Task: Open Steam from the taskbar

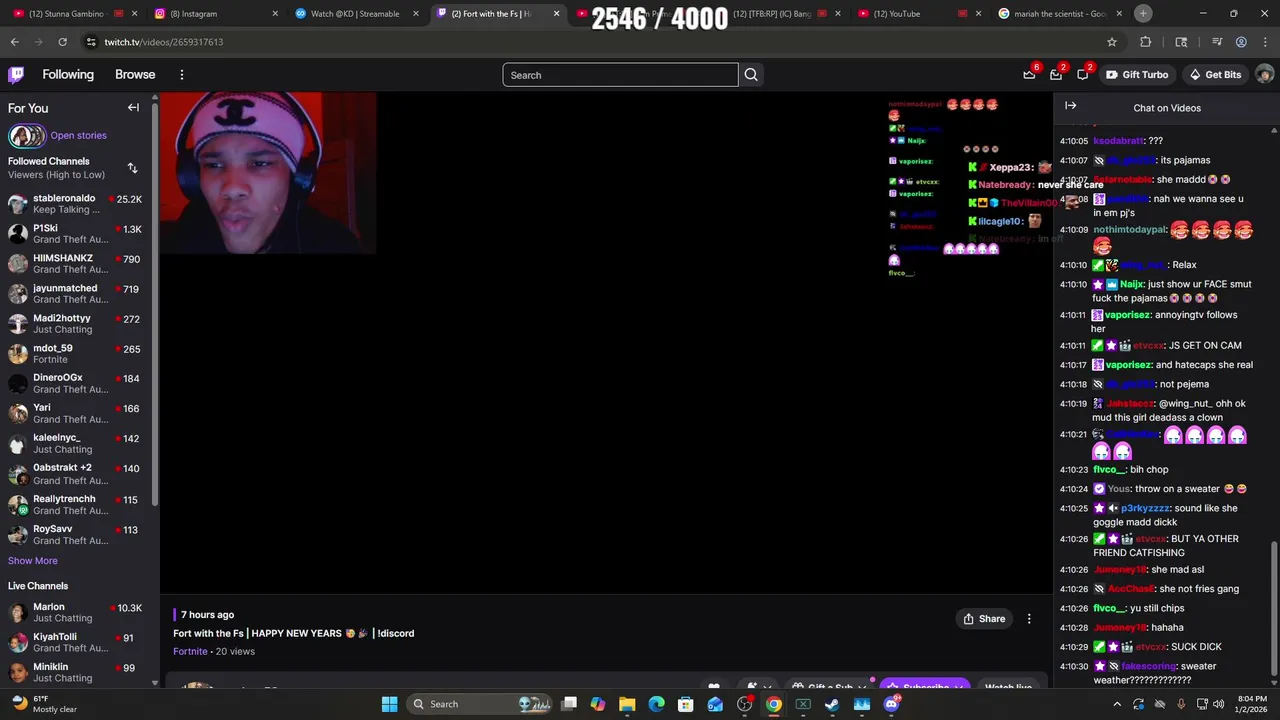Action: (x=832, y=704)
